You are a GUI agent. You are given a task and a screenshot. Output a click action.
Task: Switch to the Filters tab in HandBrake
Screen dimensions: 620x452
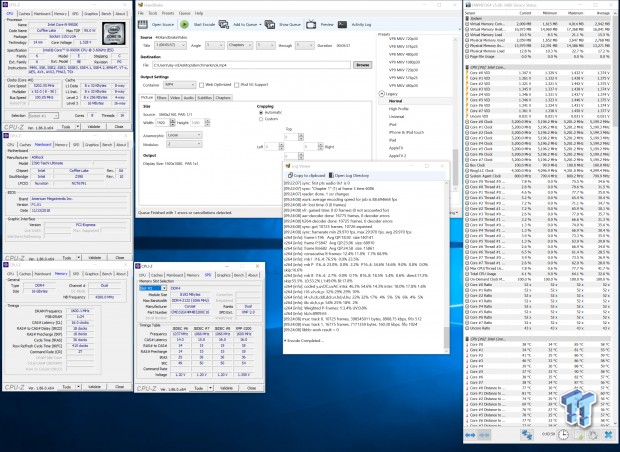(161, 98)
